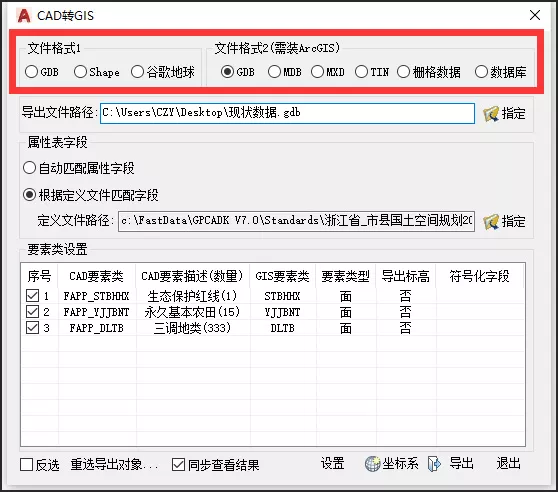
Task: Click the 退出 exit button
Action: coord(509,464)
